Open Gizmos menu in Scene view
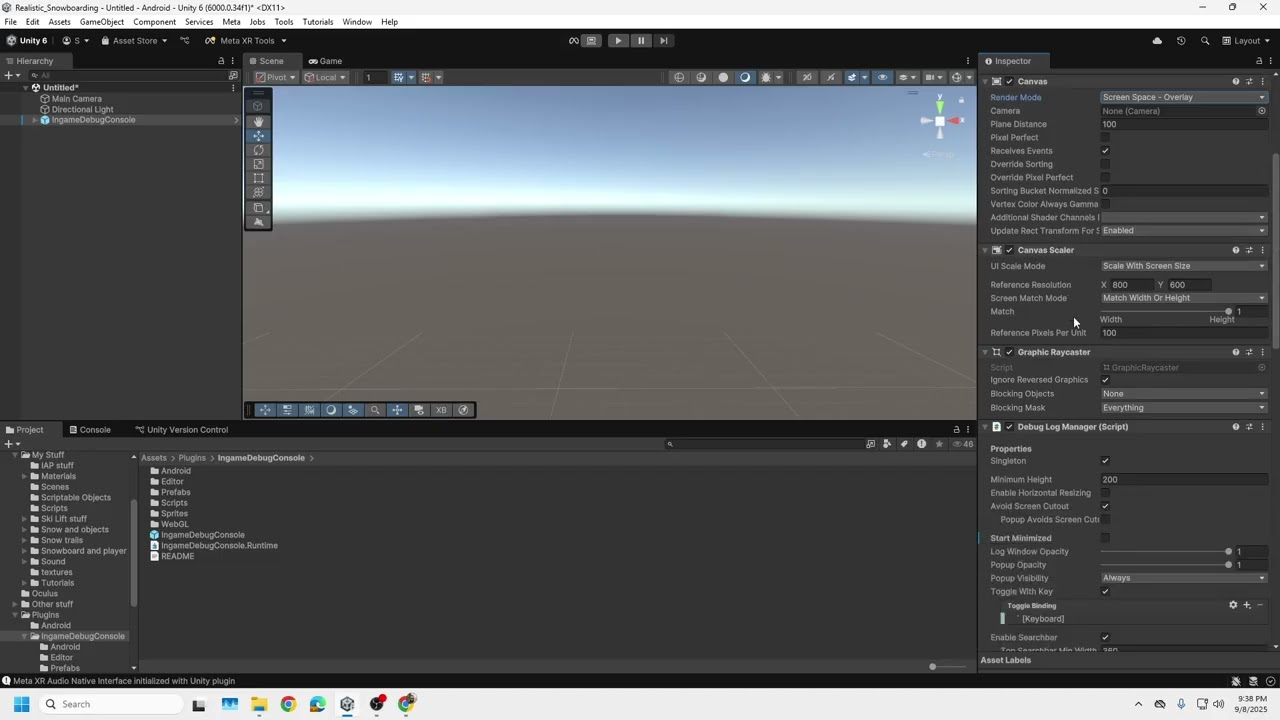 pos(959,77)
